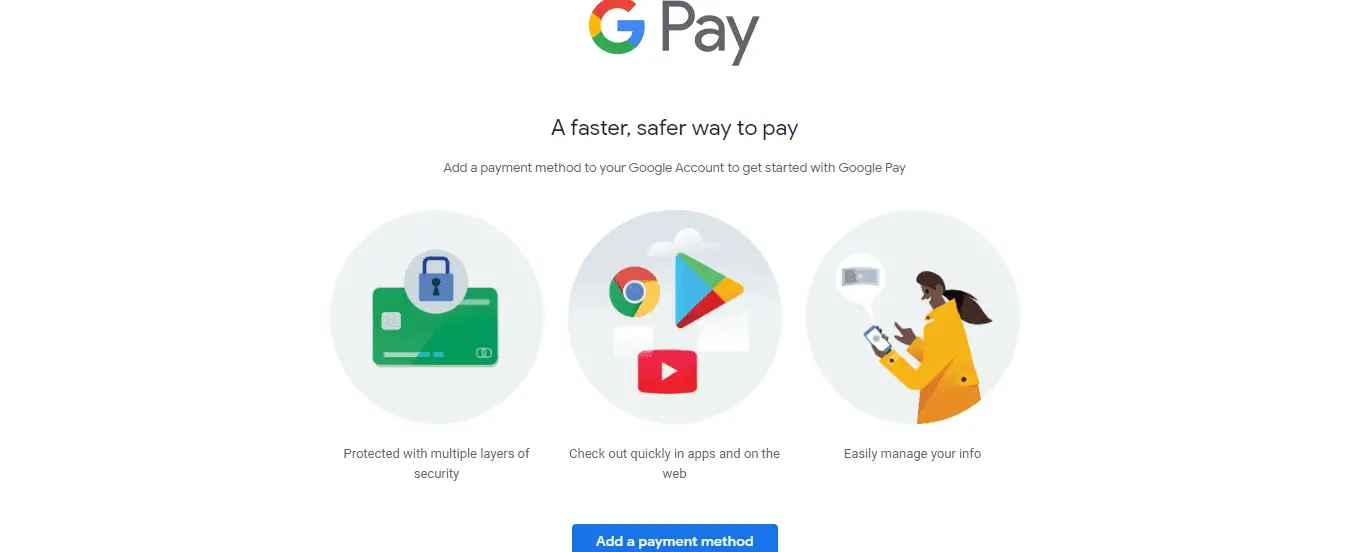This screenshot has height=552, width=1348.
Task: Click the "Add a payment method to your Google Account" subtitle
Action: pos(674,168)
